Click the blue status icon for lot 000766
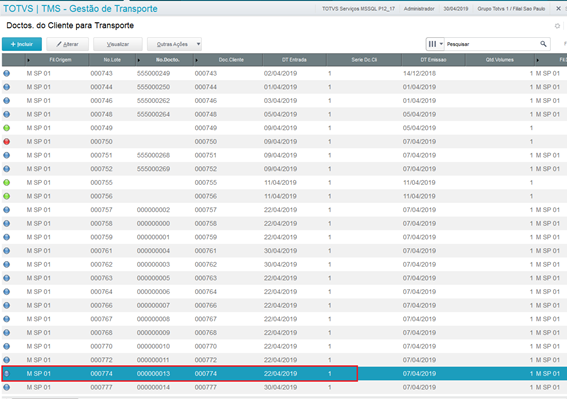567x399 pixels. click(7, 305)
